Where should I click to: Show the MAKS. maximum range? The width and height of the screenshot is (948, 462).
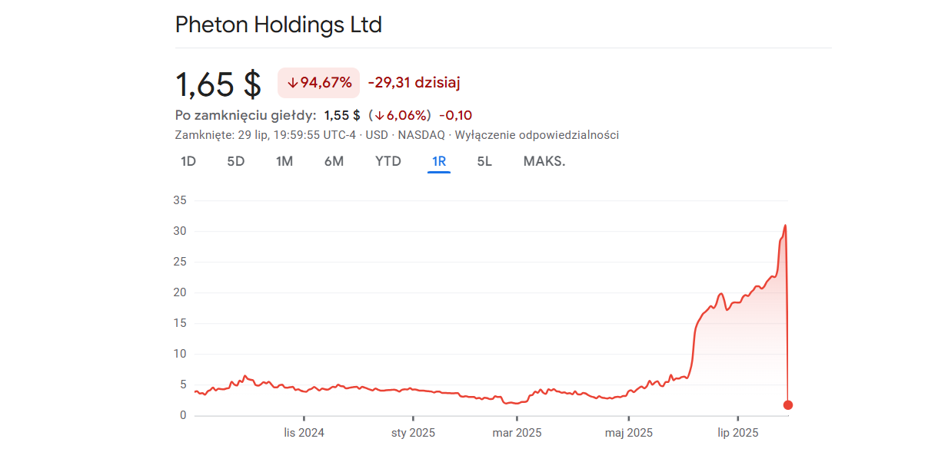click(x=544, y=161)
